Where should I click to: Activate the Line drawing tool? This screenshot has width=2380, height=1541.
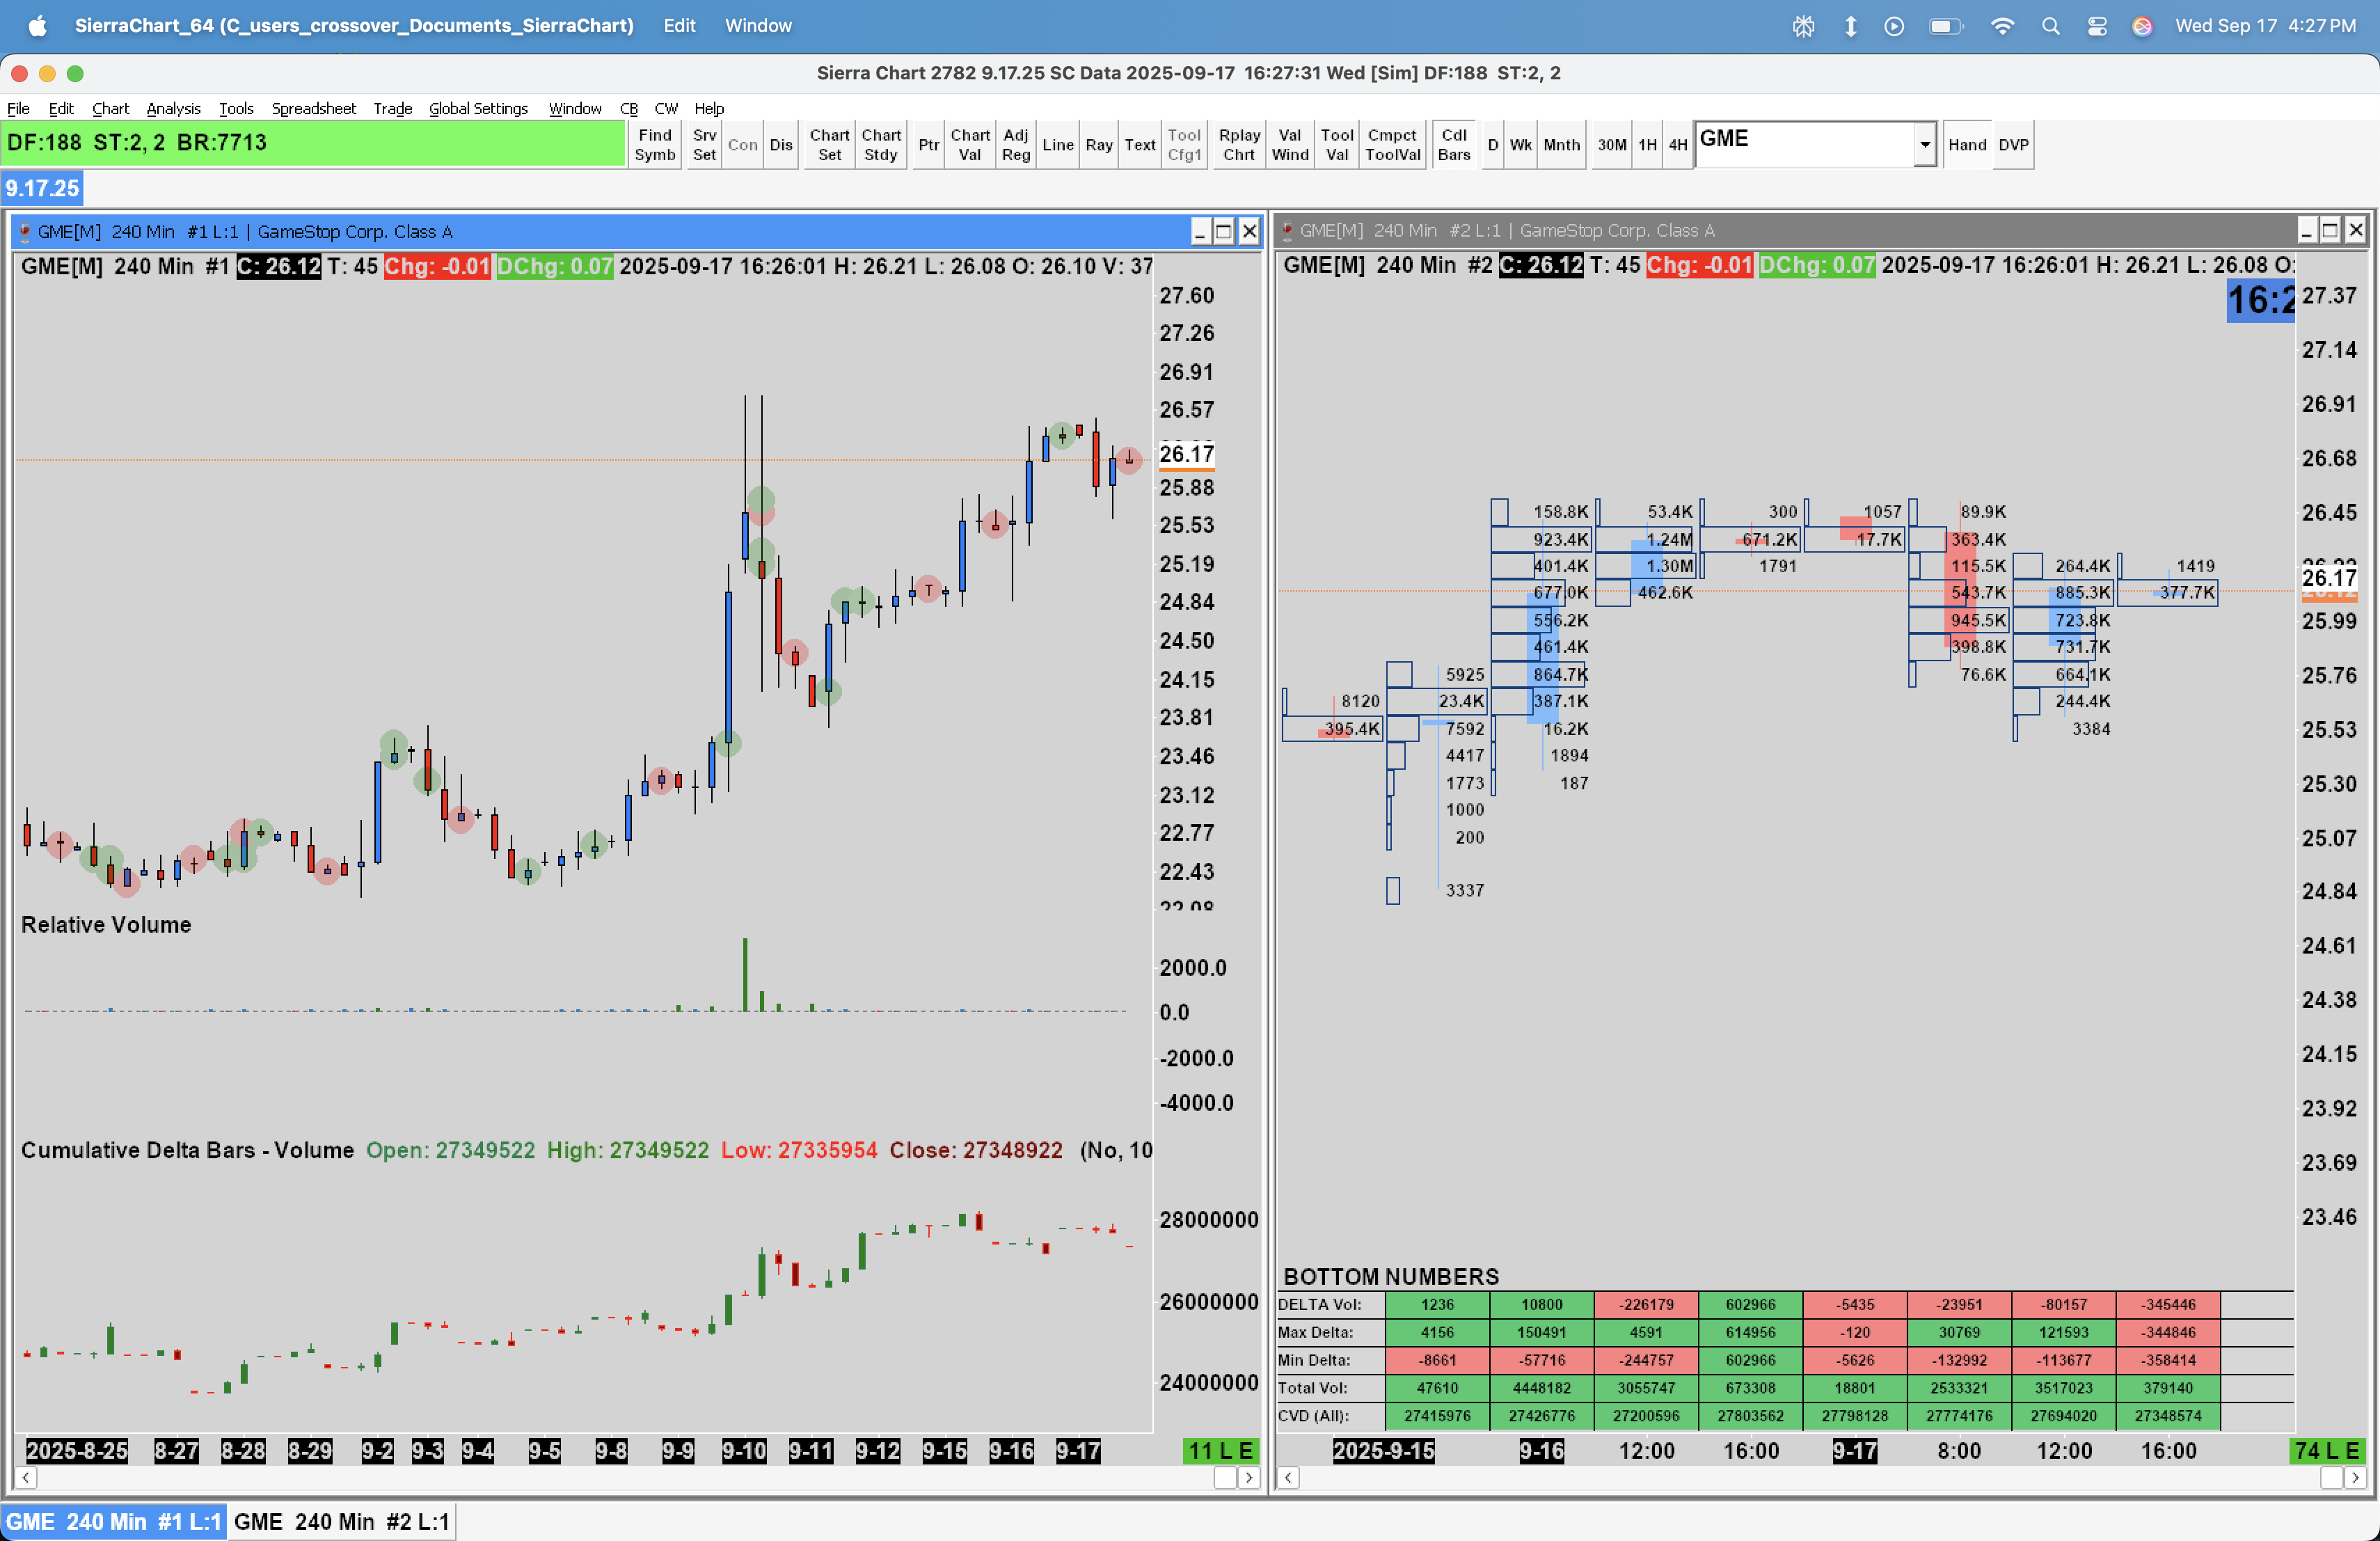point(1057,145)
